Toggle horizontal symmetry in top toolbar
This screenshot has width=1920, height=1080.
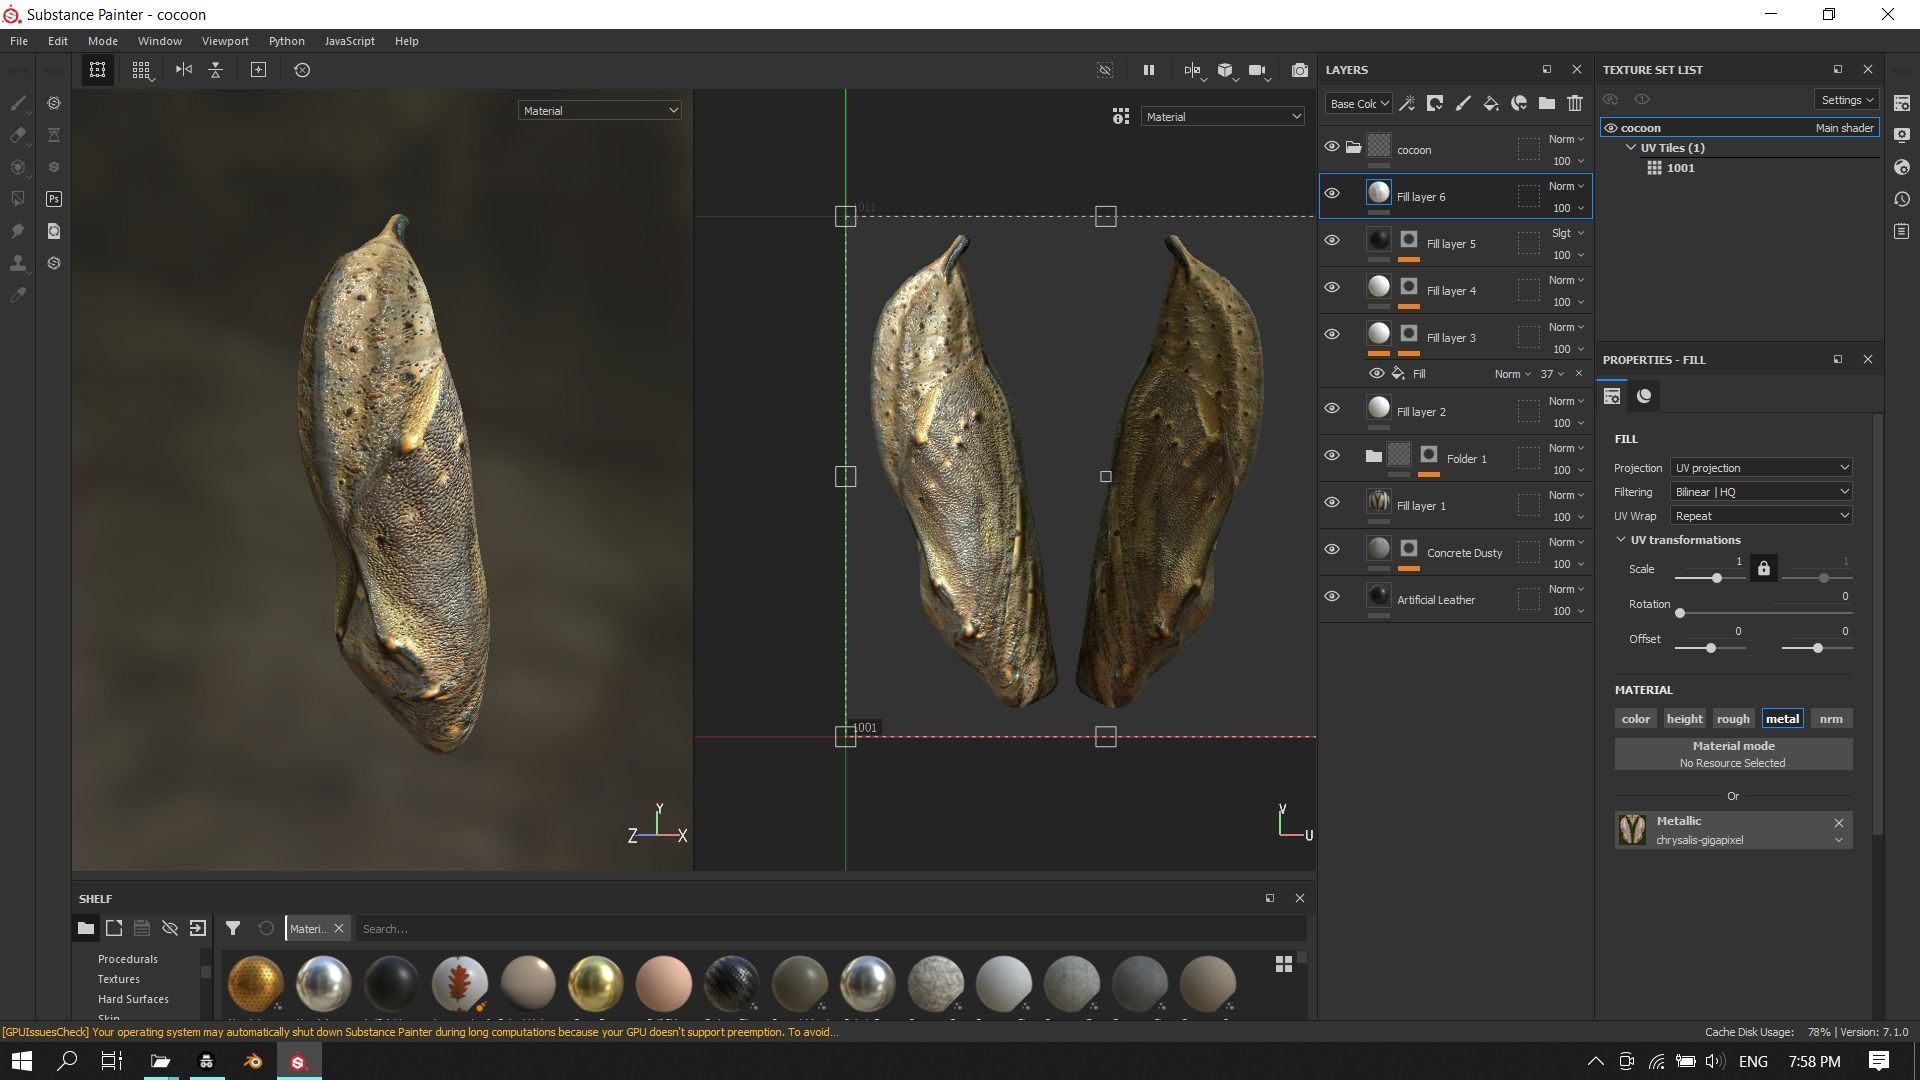[184, 70]
